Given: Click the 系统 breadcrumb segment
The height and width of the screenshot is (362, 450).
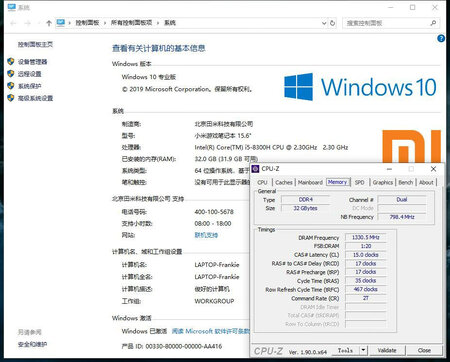Looking at the screenshot, I should (170, 23).
